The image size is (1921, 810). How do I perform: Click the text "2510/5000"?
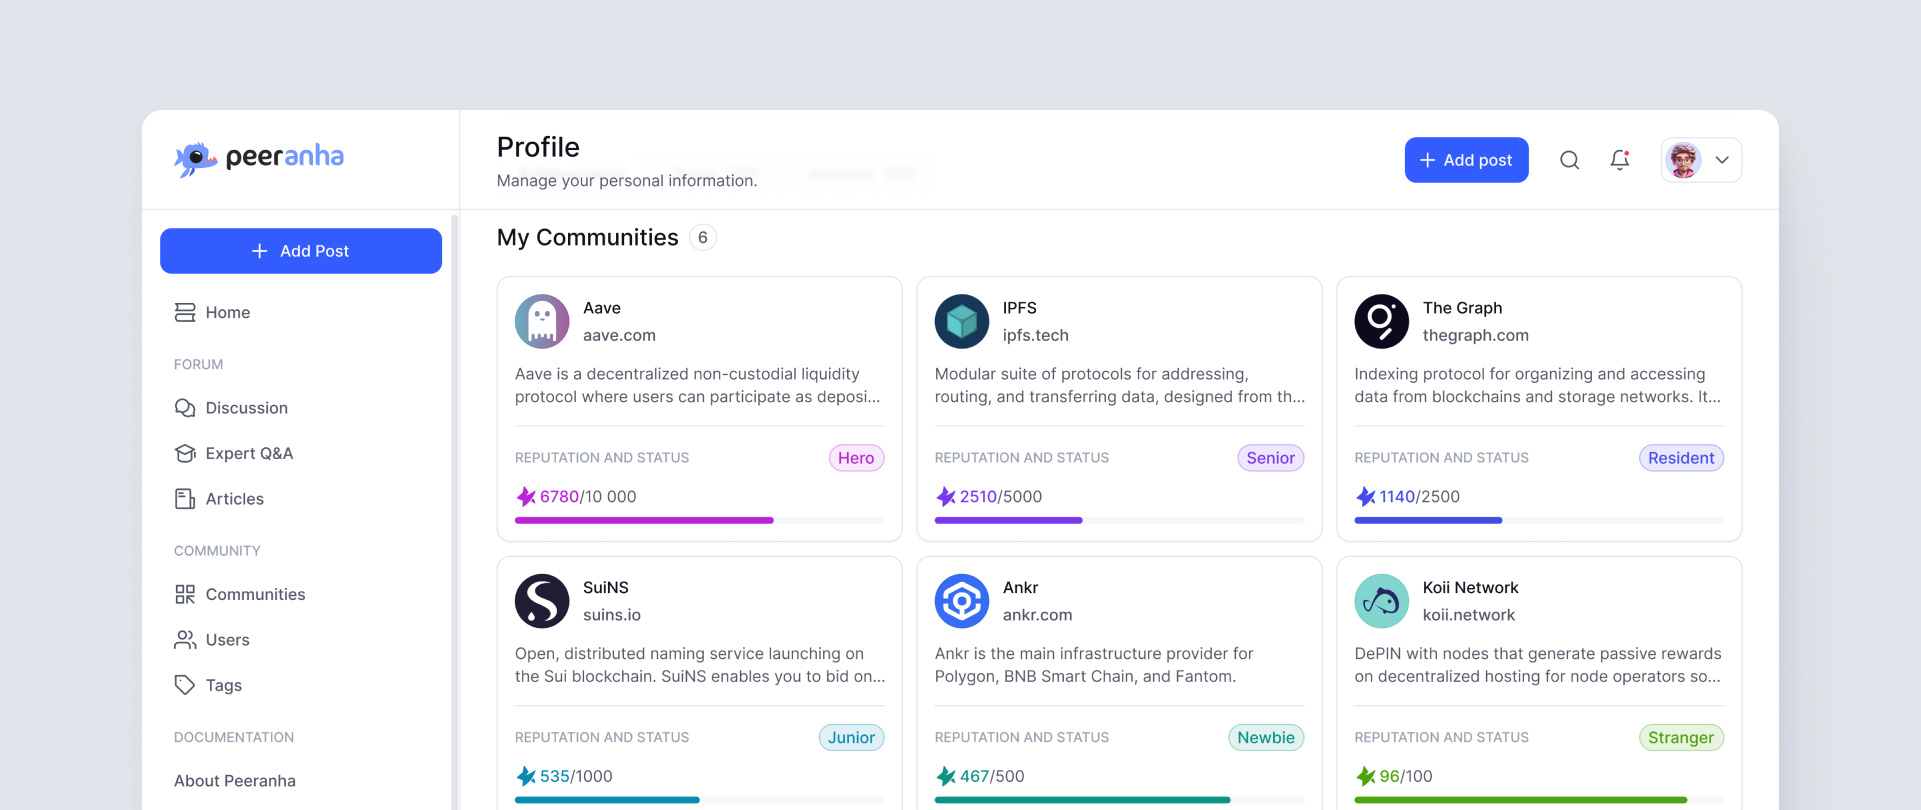click(x=1001, y=496)
